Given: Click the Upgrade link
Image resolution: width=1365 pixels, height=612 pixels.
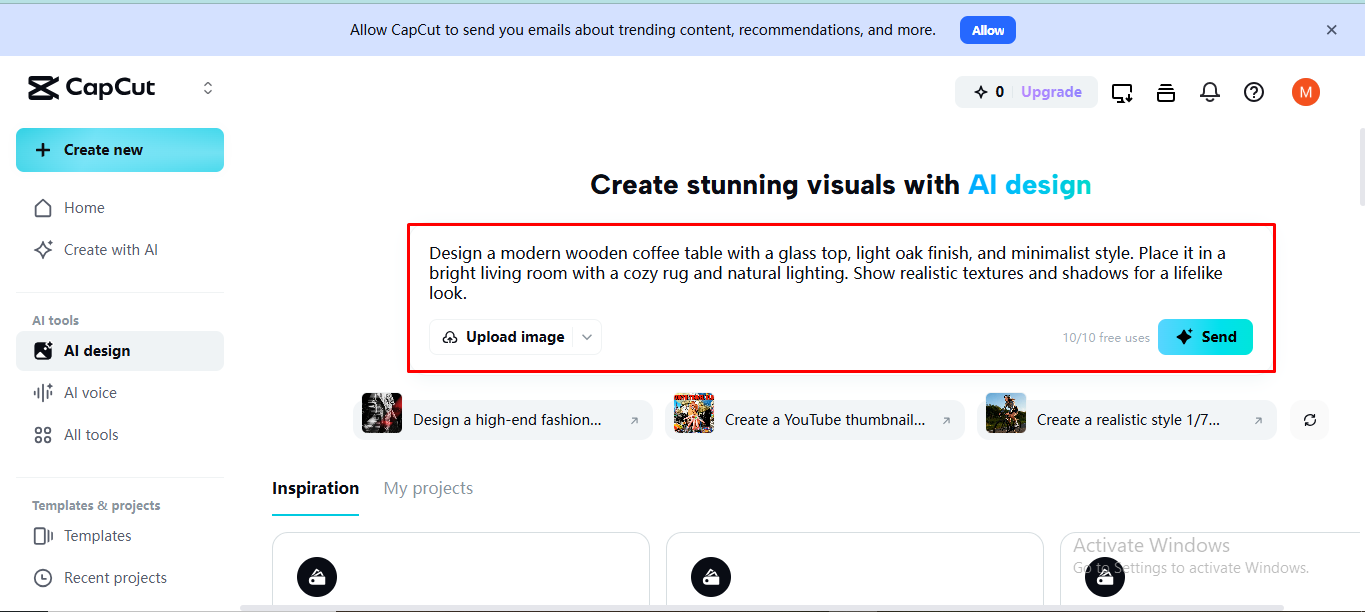Looking at the screenshot, I should [1050, 91].
